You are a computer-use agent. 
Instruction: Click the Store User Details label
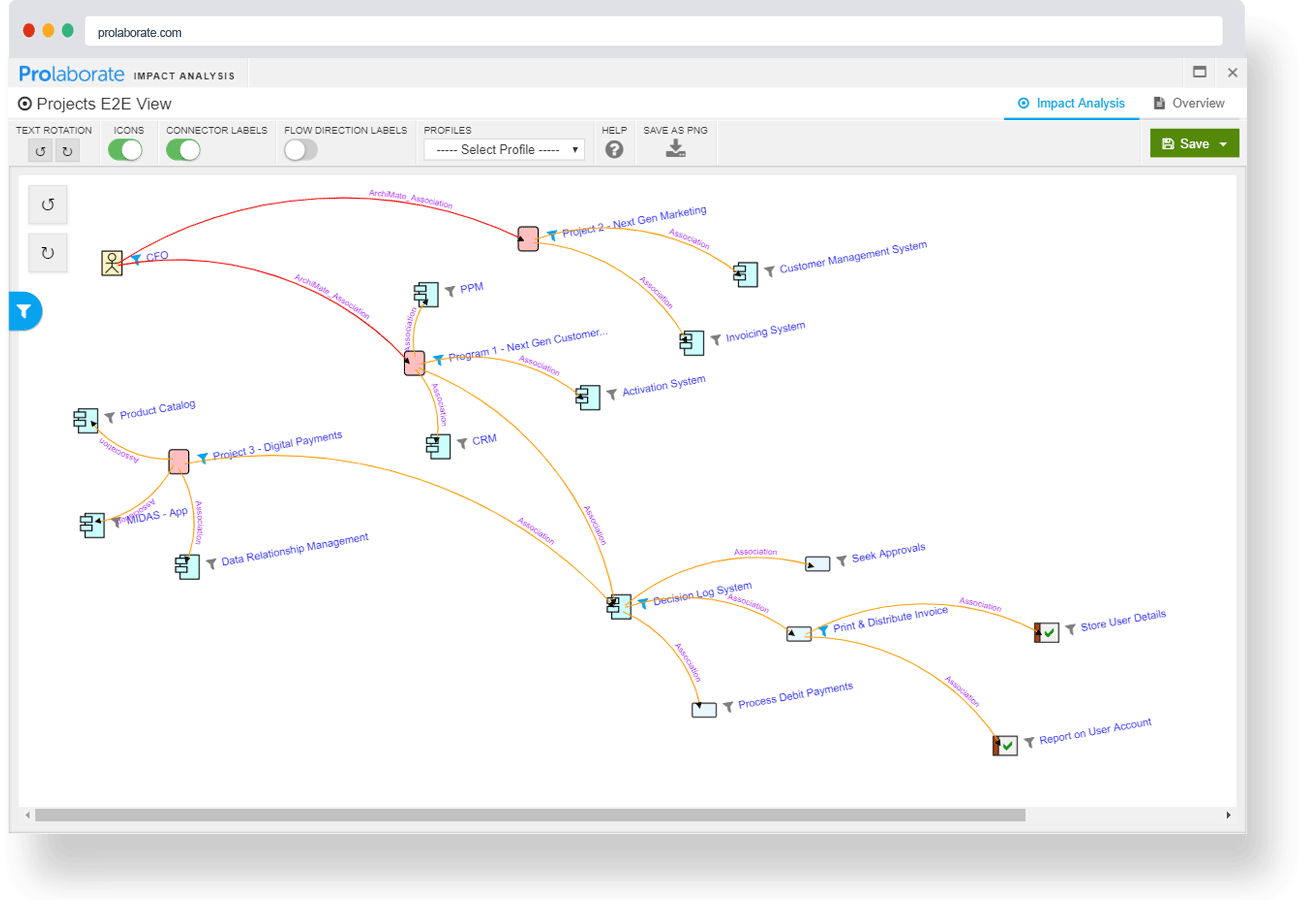1123,622
